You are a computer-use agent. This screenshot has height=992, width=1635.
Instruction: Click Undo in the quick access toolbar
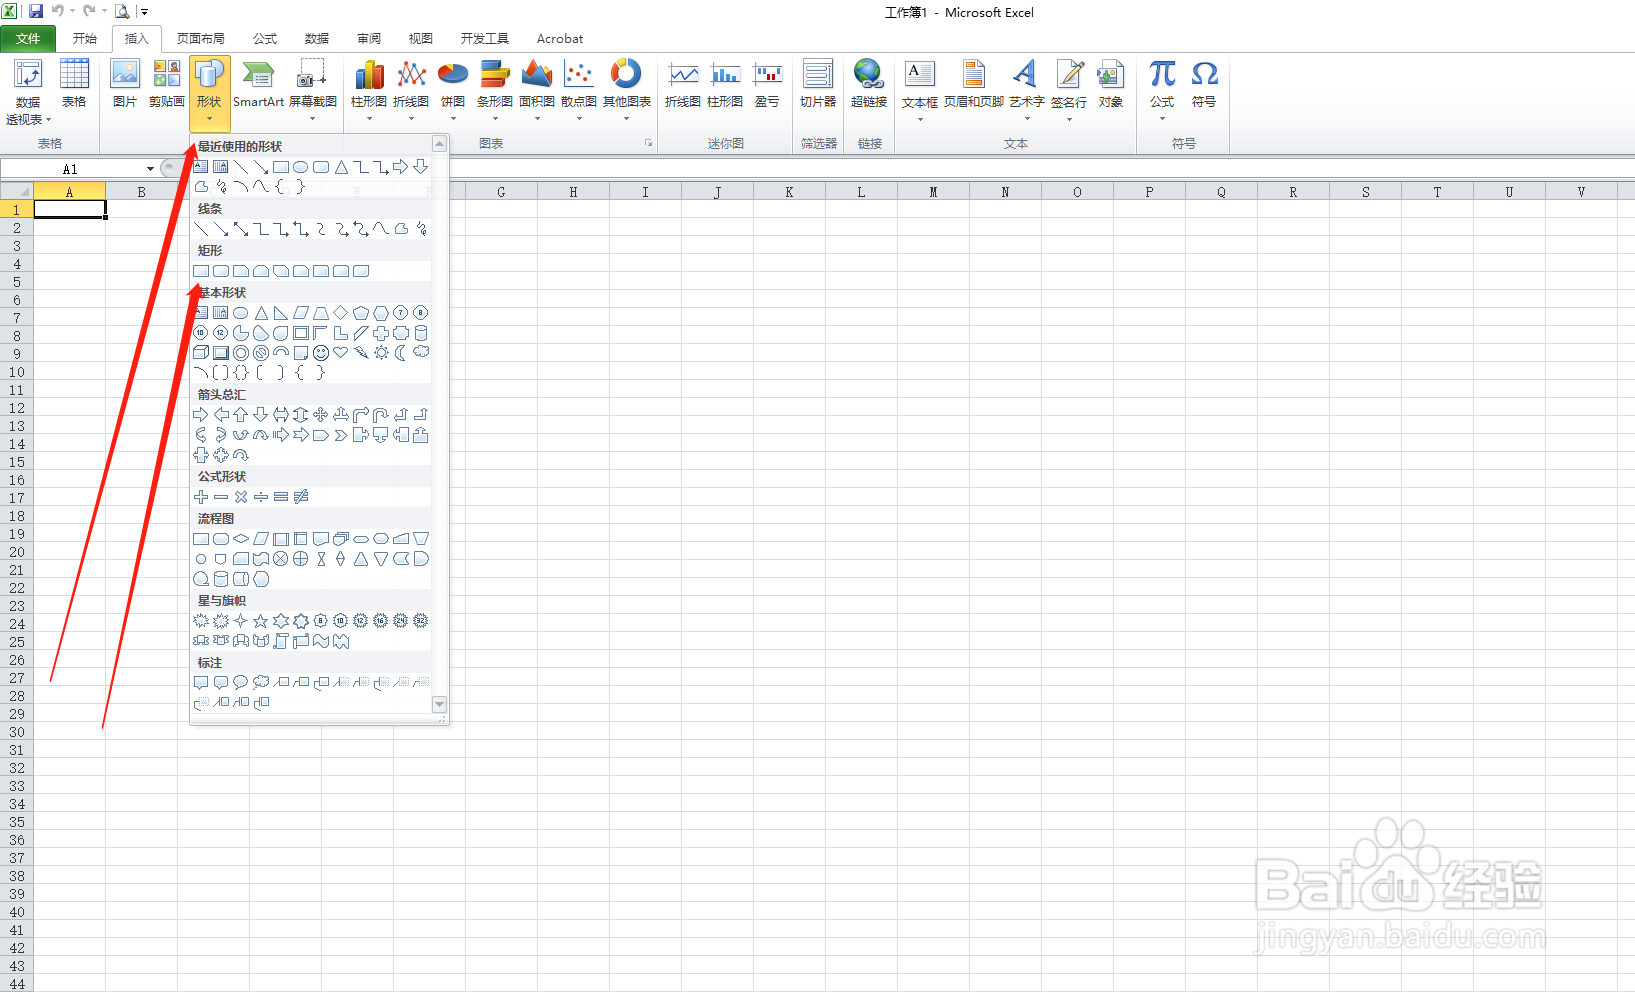[x=58, y=11]
